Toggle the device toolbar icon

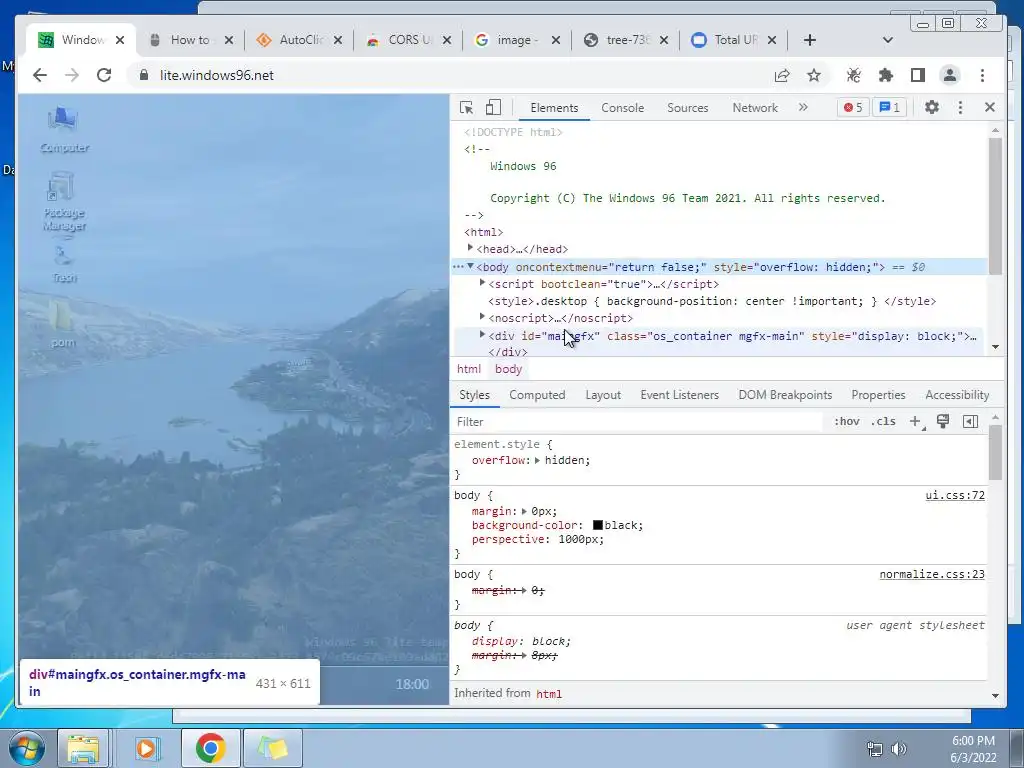[x=493, y=108]
